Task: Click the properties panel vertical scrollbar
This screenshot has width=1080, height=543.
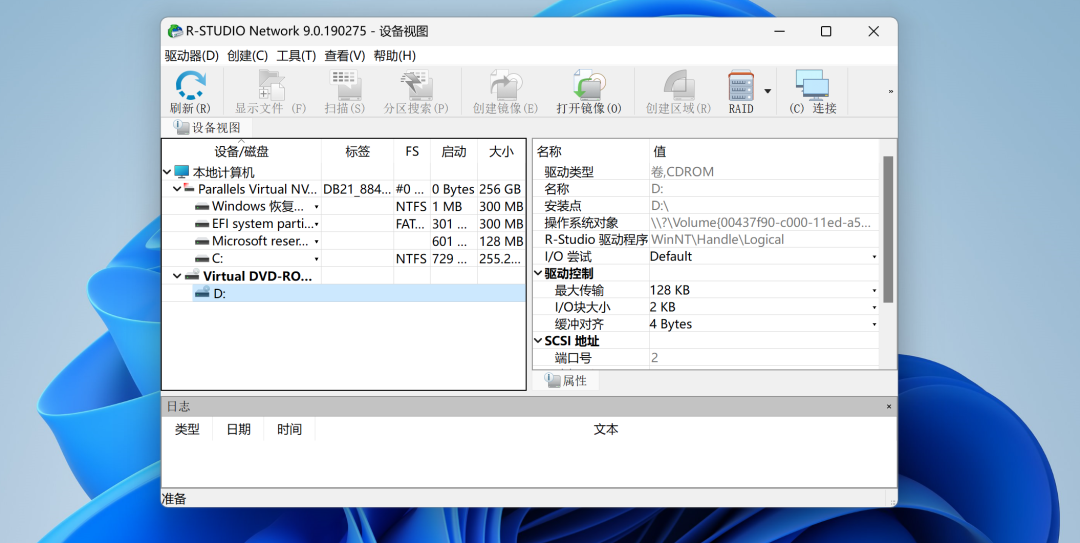Action: click(x=888, y=229)
